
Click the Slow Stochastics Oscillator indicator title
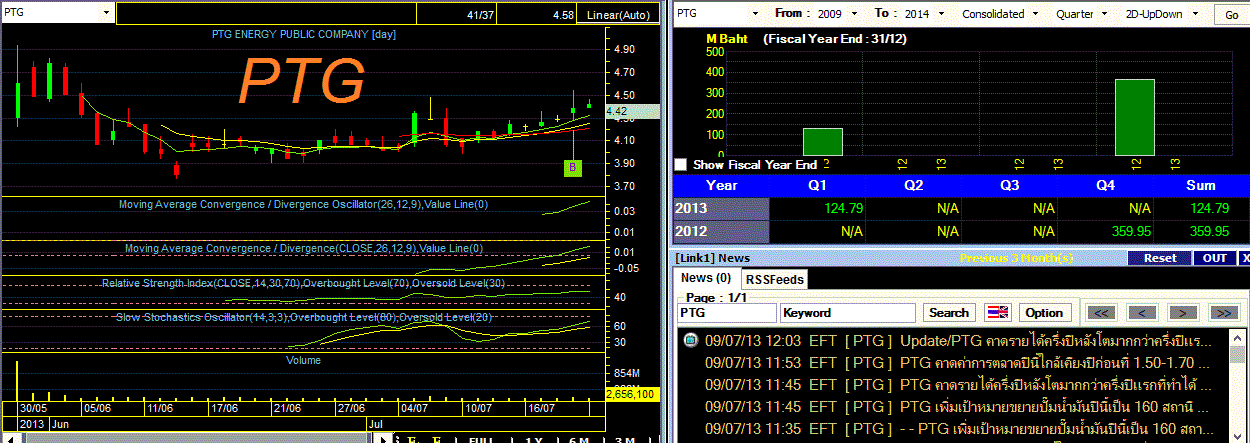(303, 317)
